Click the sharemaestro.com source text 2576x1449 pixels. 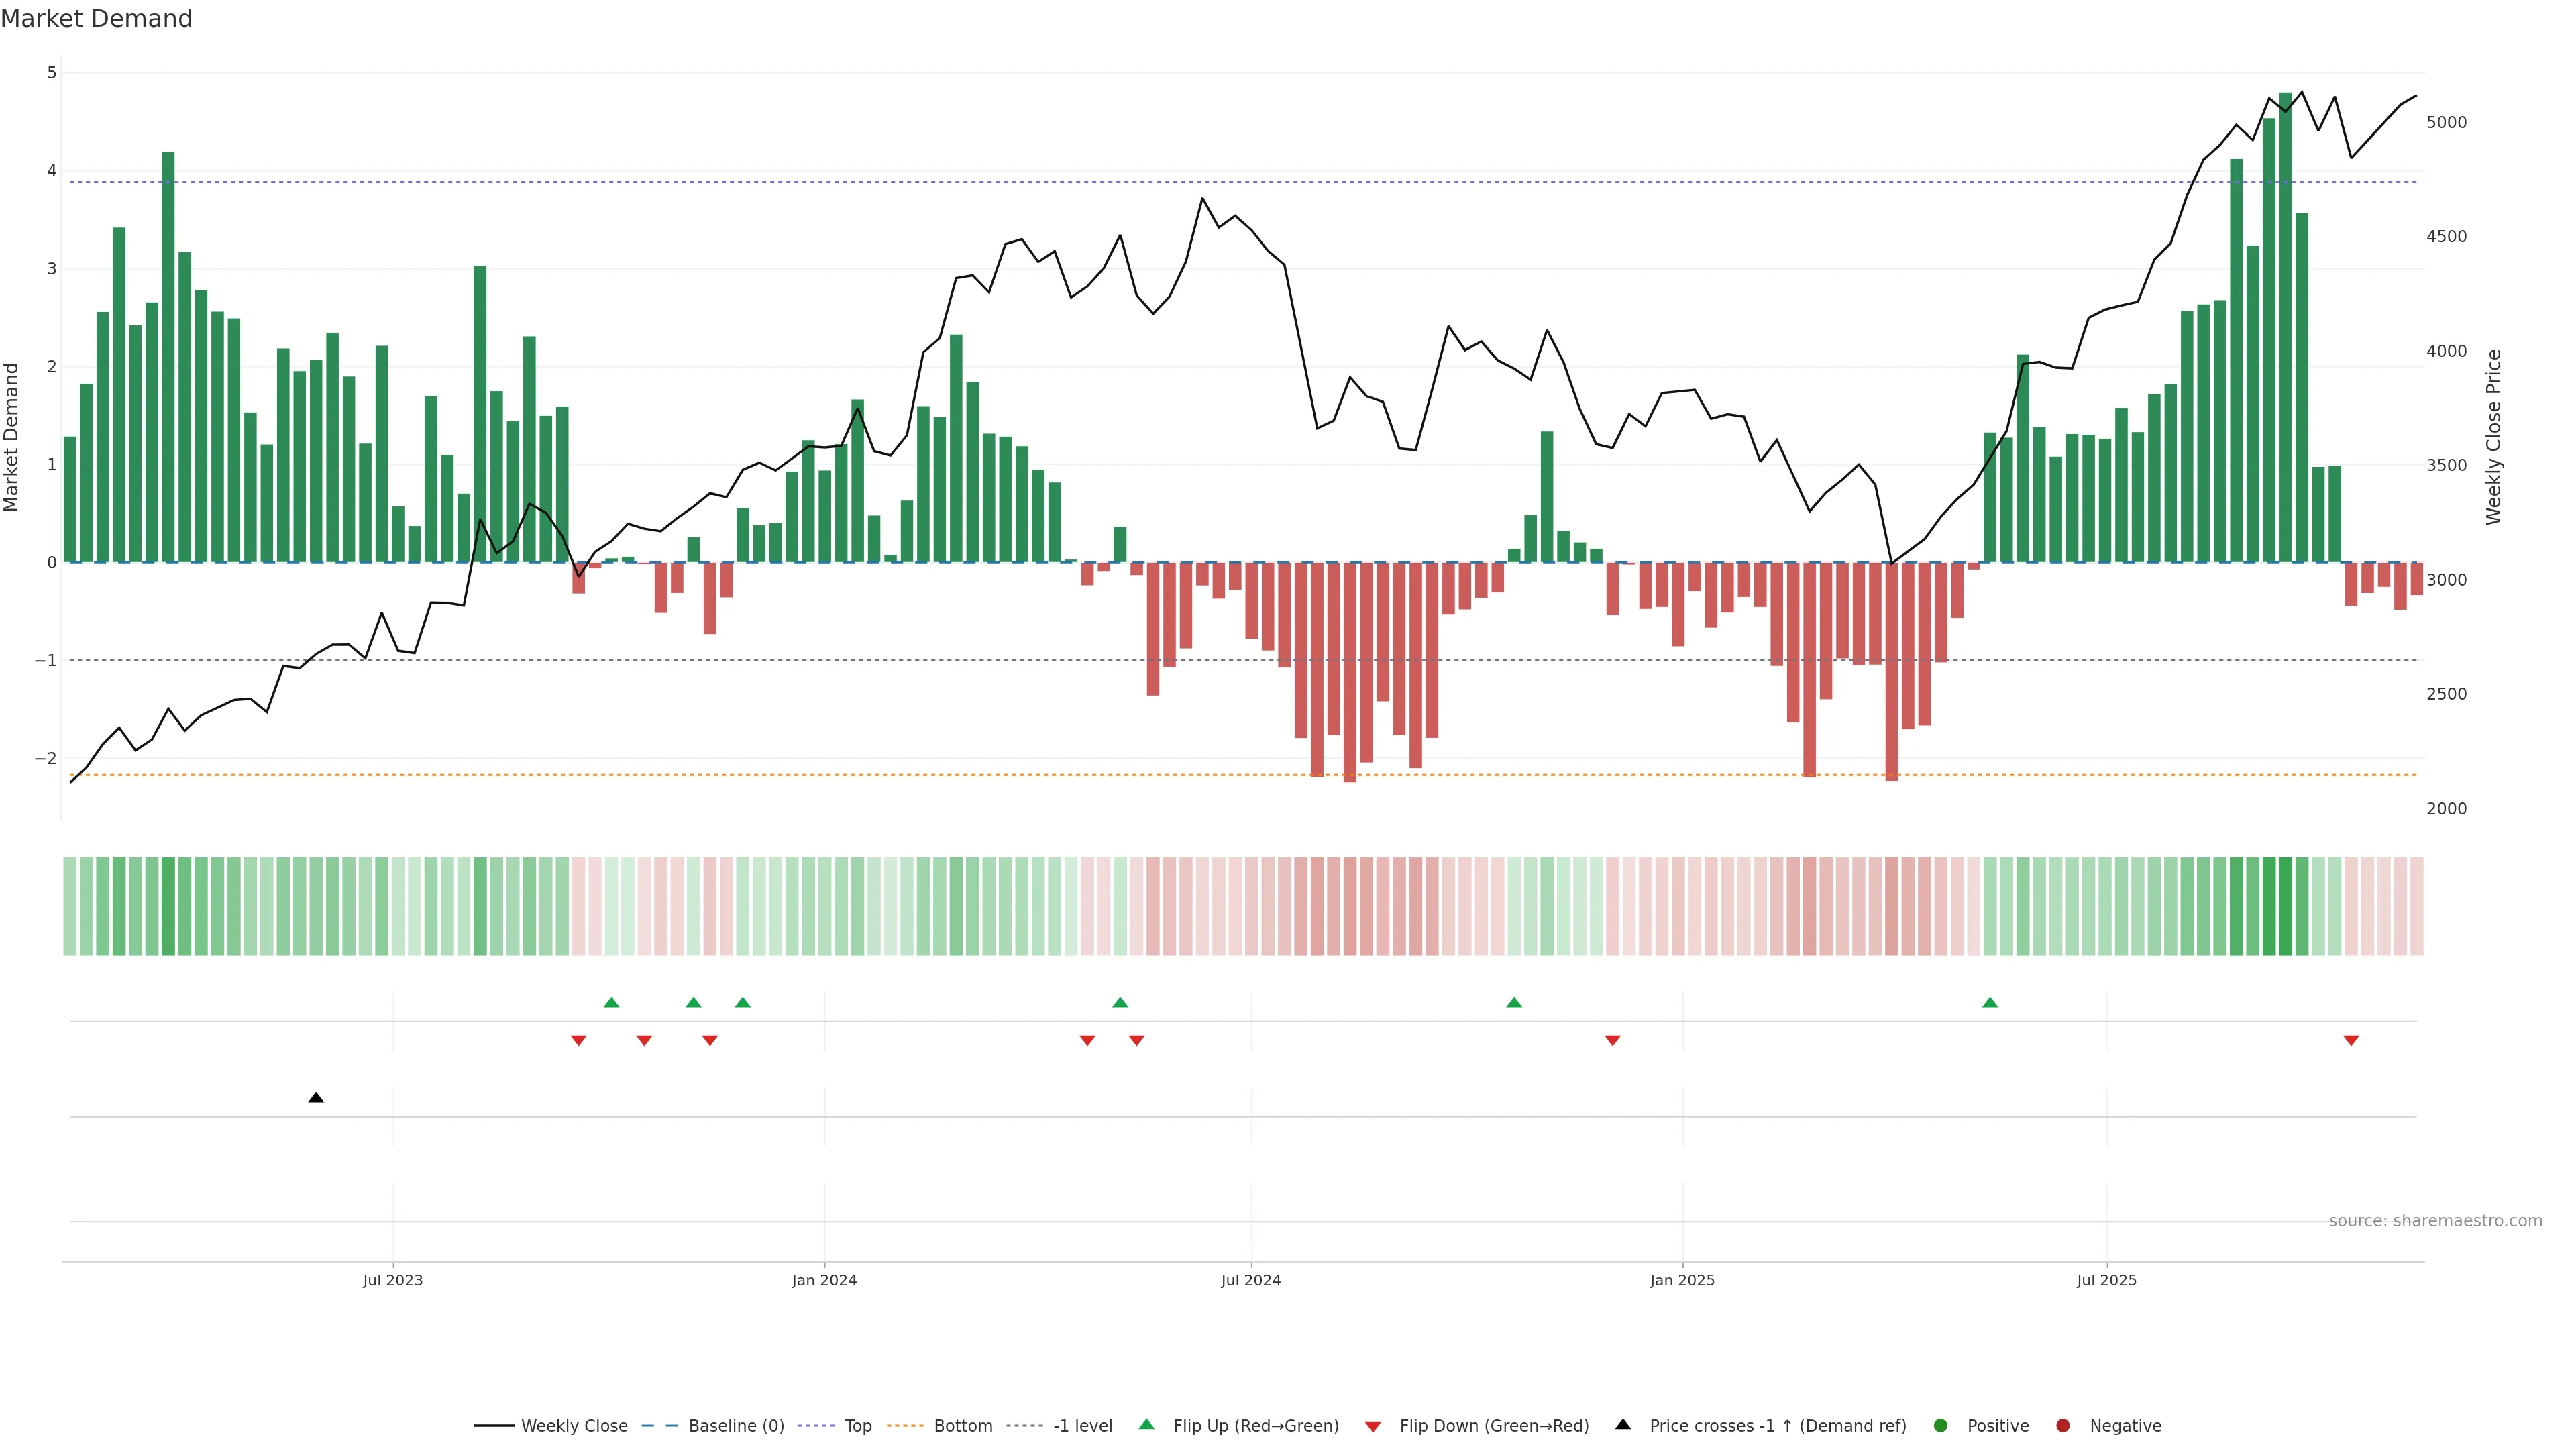point(2435,1220)
